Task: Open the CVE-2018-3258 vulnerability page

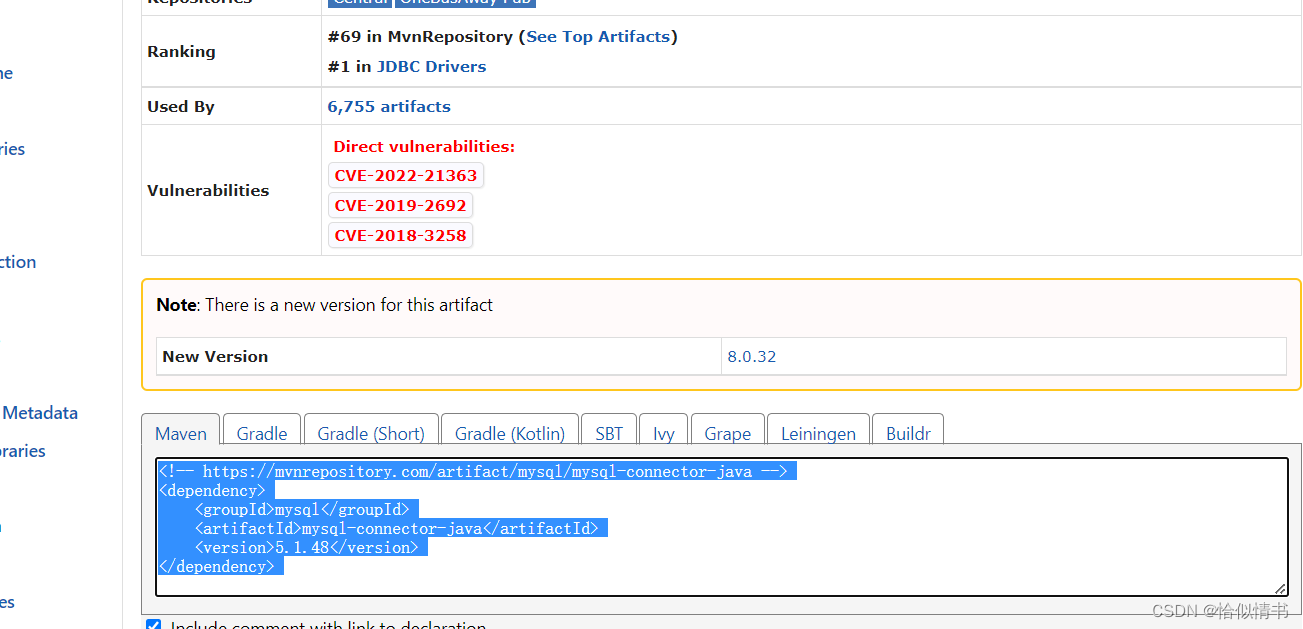Action: [x=400, y=235]
